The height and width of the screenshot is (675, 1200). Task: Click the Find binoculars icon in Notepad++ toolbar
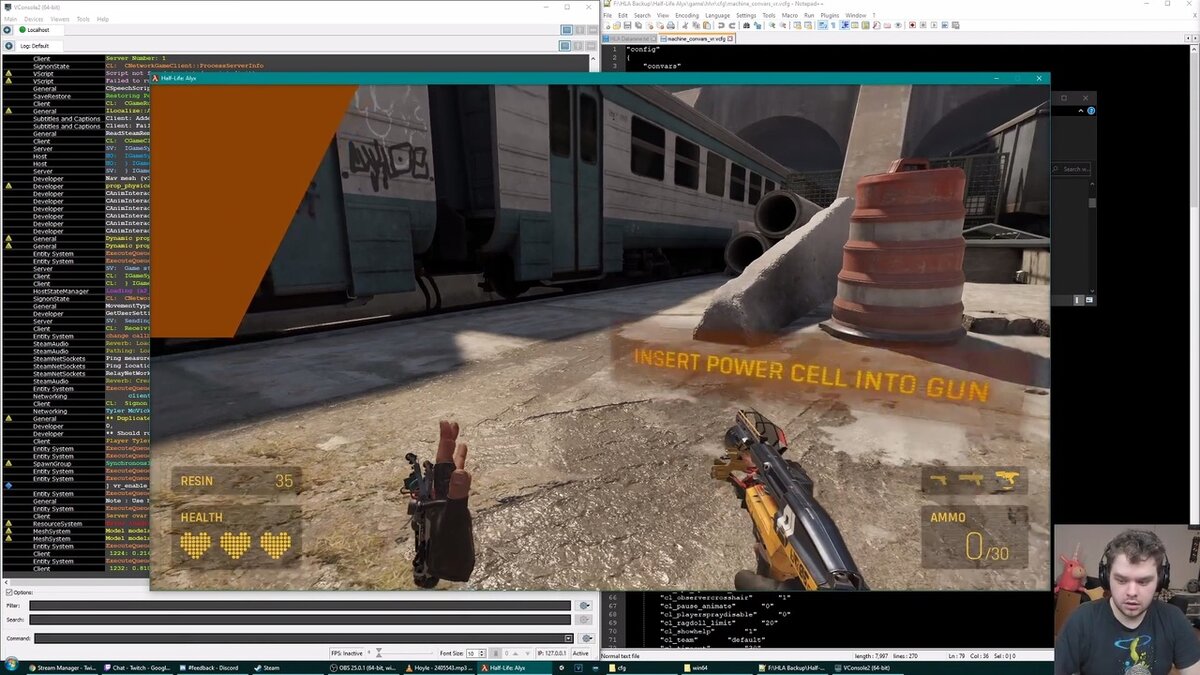(745, 26)
